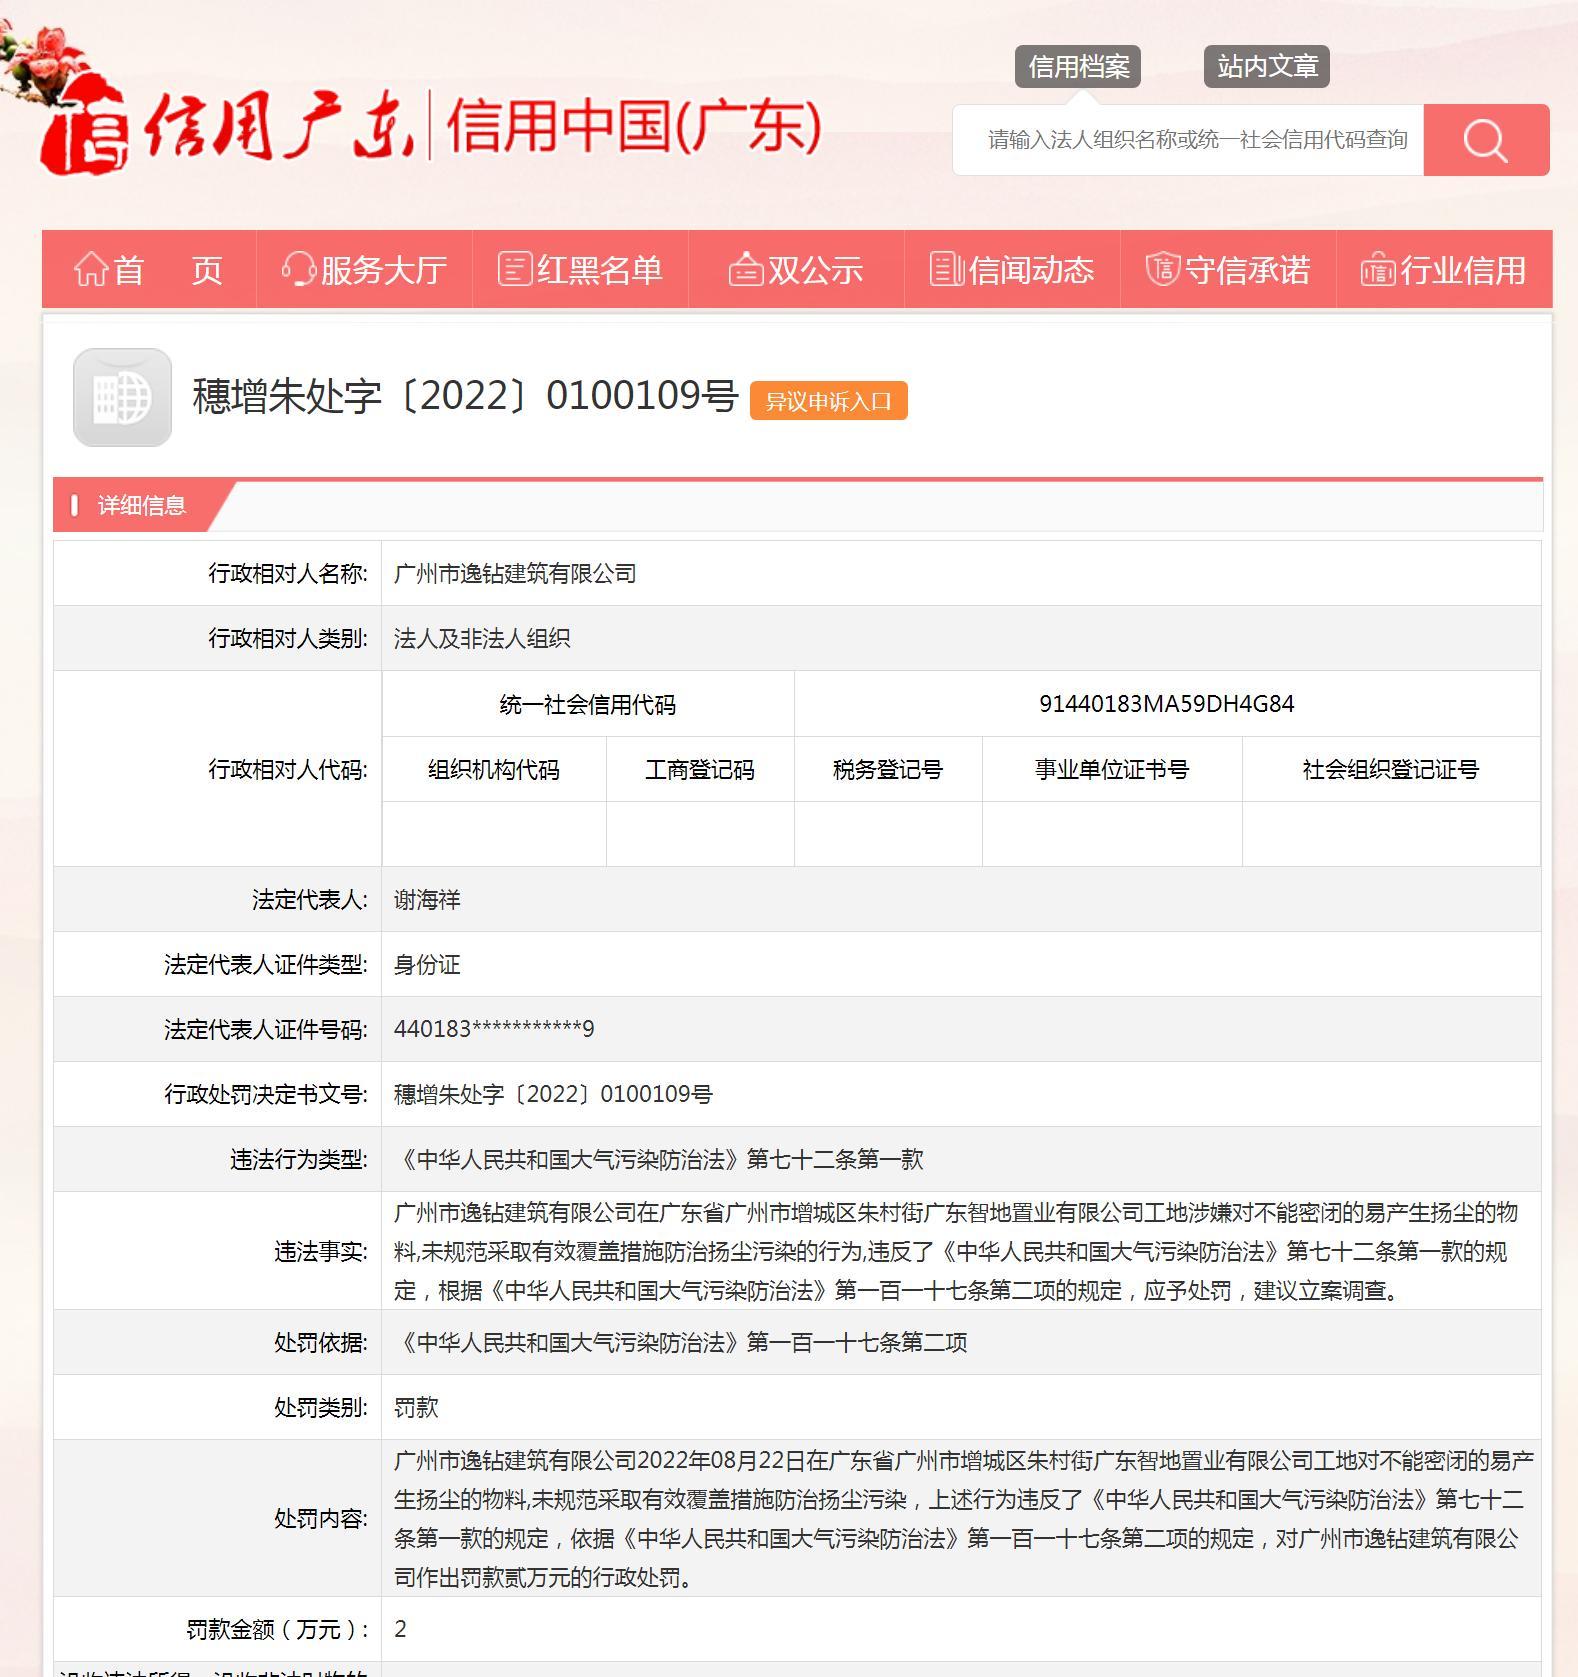This screenshot has width=1578, height=1677.
Task: Click the 法定代表人证件类型 label
Action: click(266, 964)
